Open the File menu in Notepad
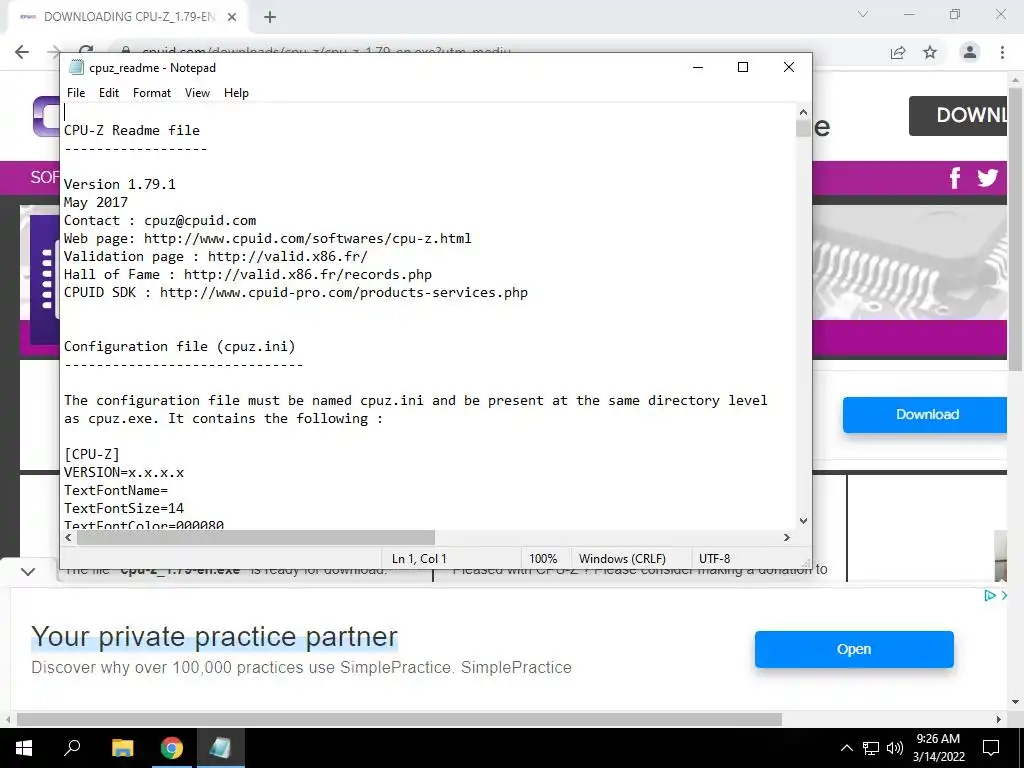The height and width of the screenshot is (768, 1024). (x=76, y=93)
